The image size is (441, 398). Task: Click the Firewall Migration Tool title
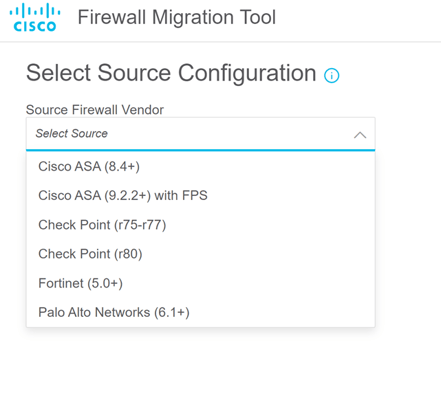click(x=177, y=17)
